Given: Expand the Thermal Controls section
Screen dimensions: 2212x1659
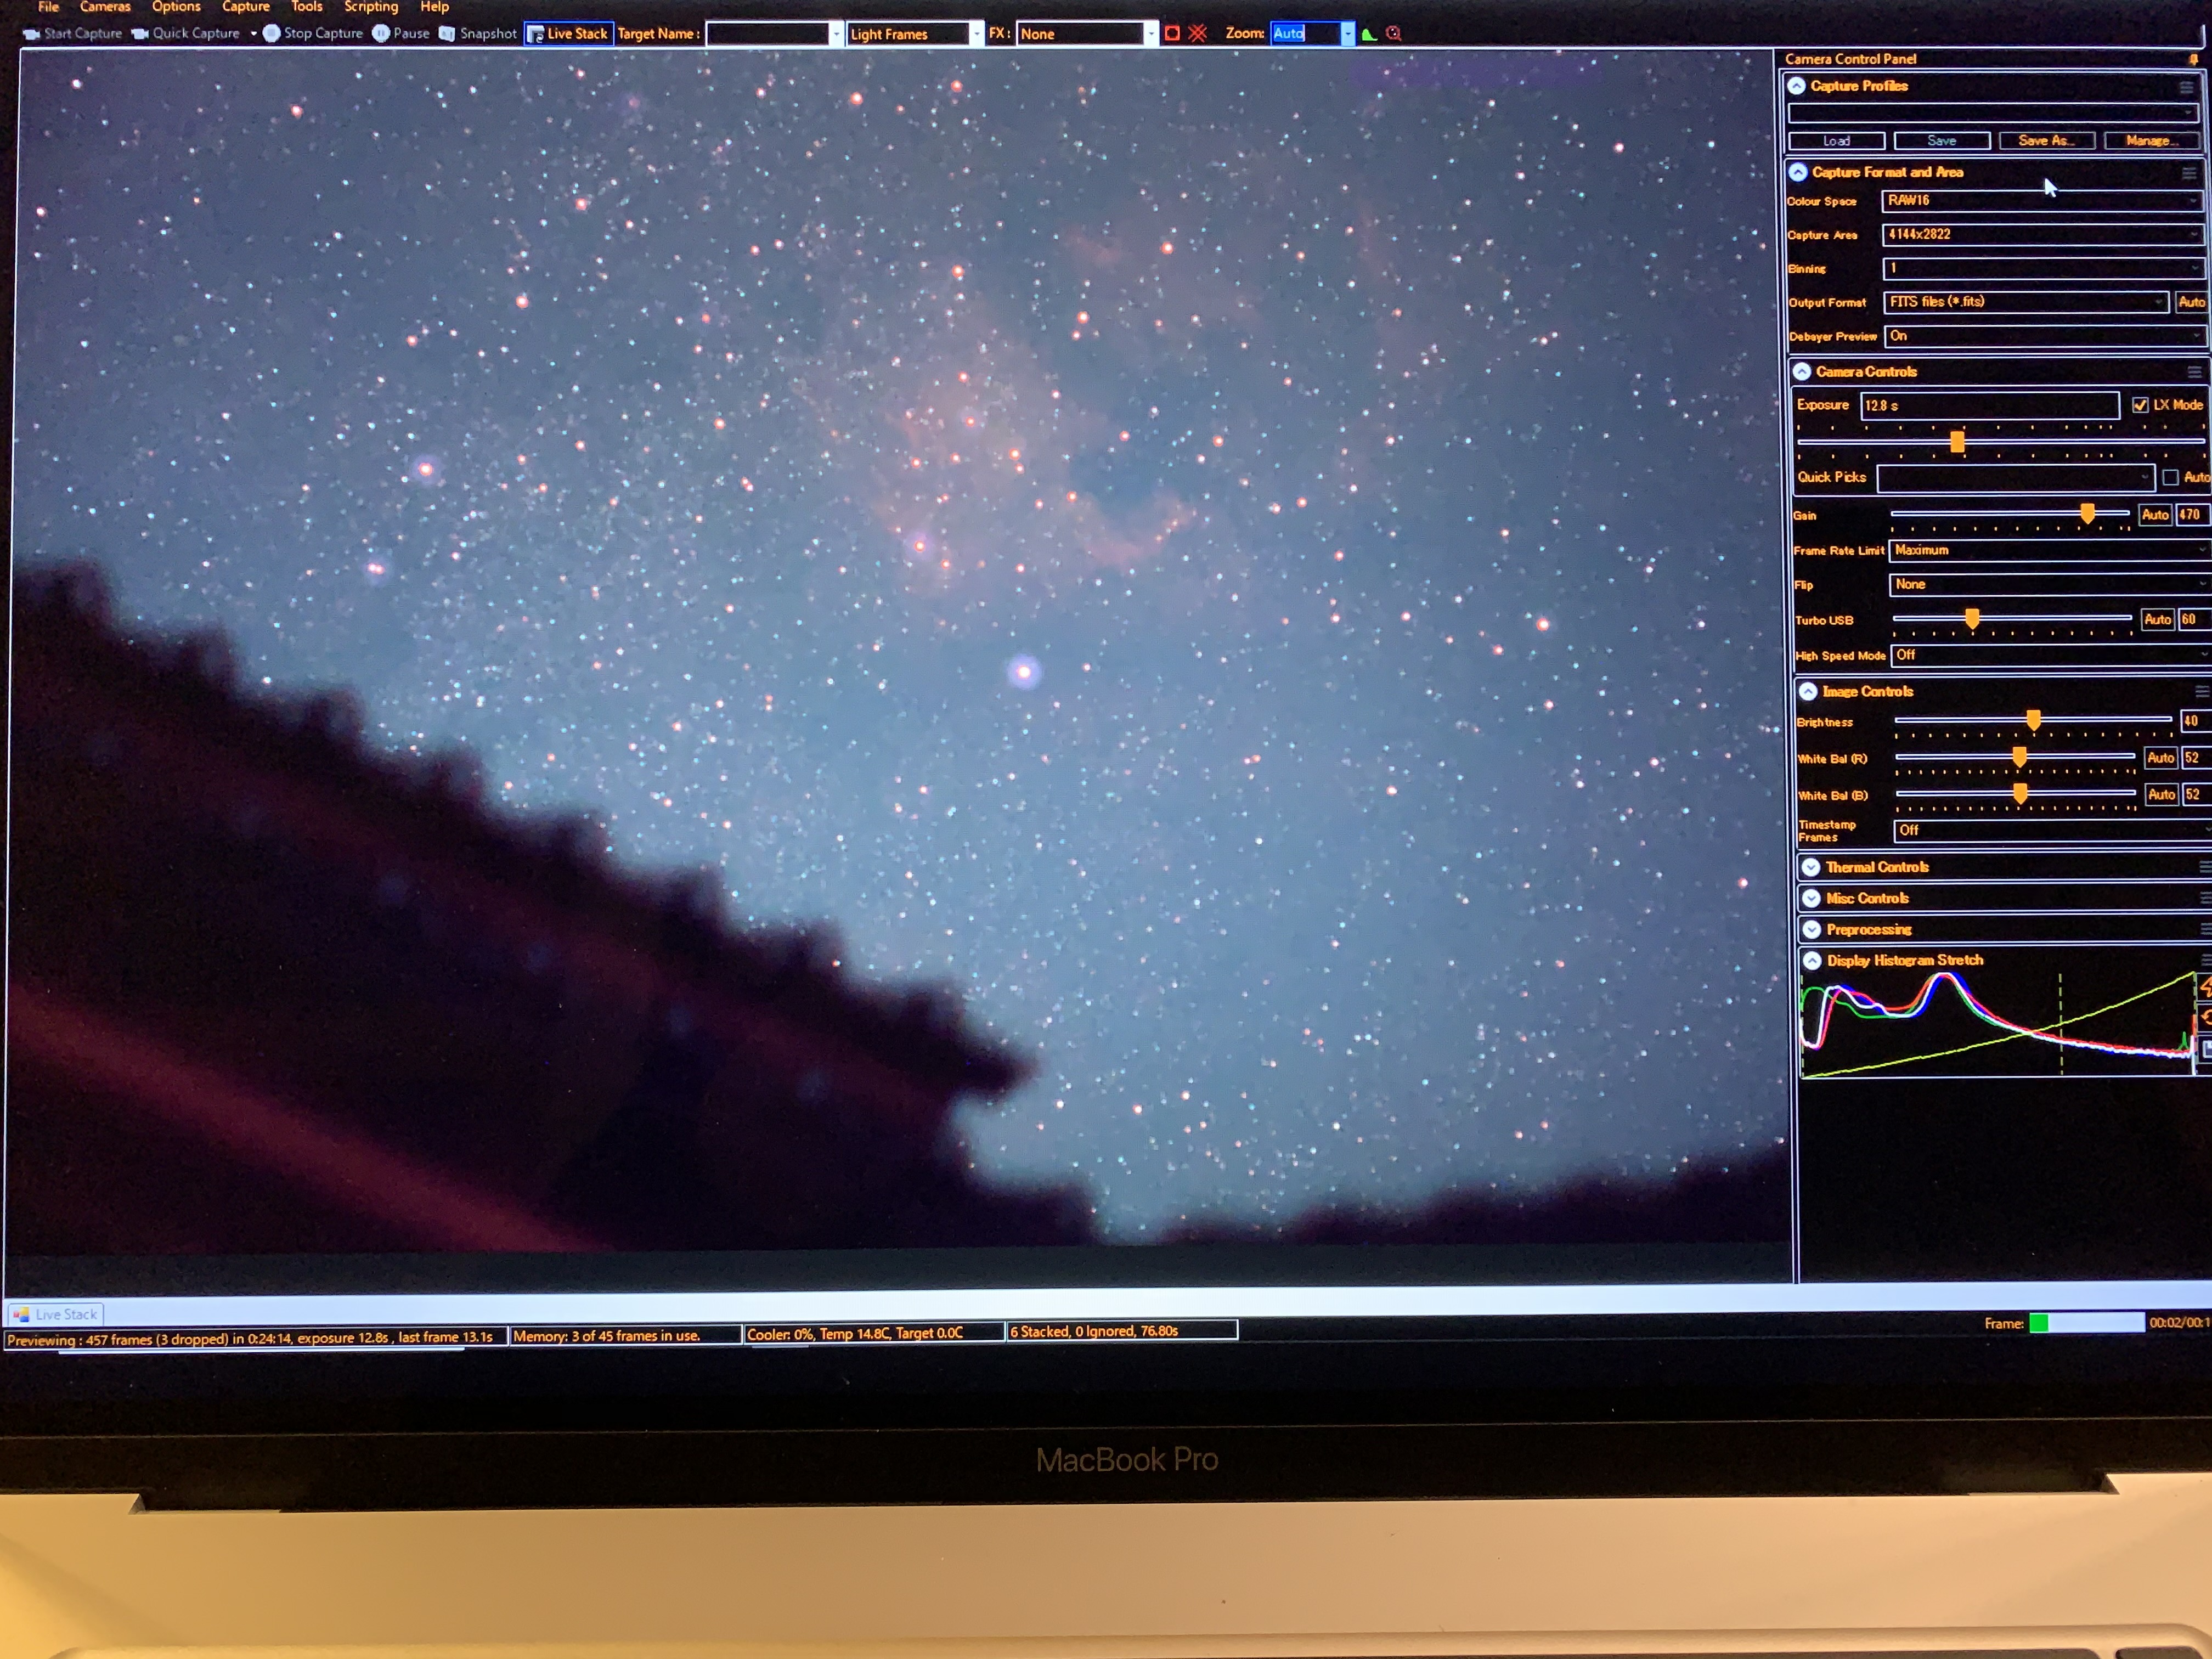Looking at the screenshot, I should 1811,867.
